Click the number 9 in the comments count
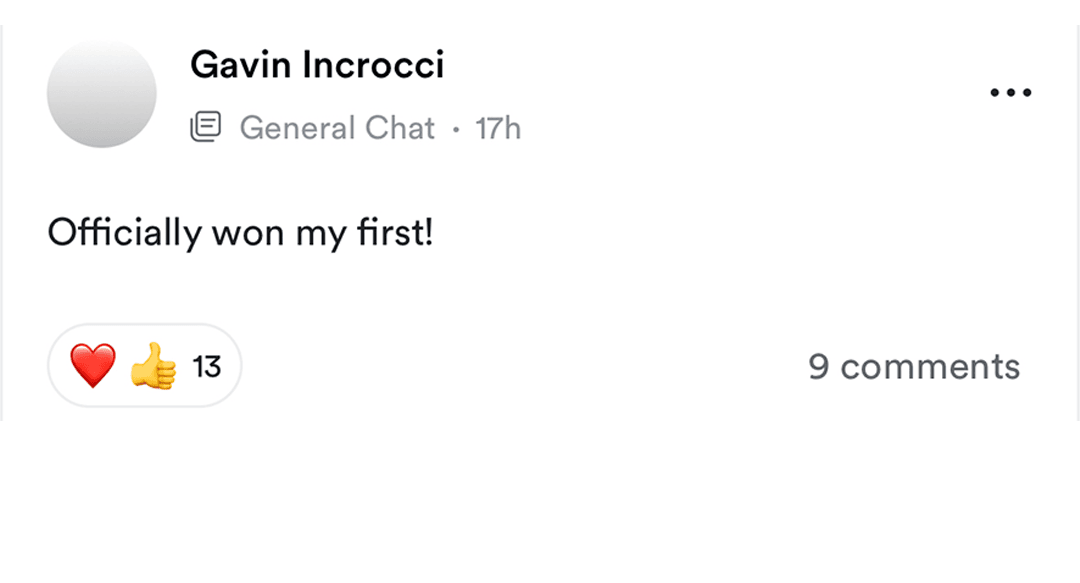Screen dimensions: 1080x583 (819, 366)
